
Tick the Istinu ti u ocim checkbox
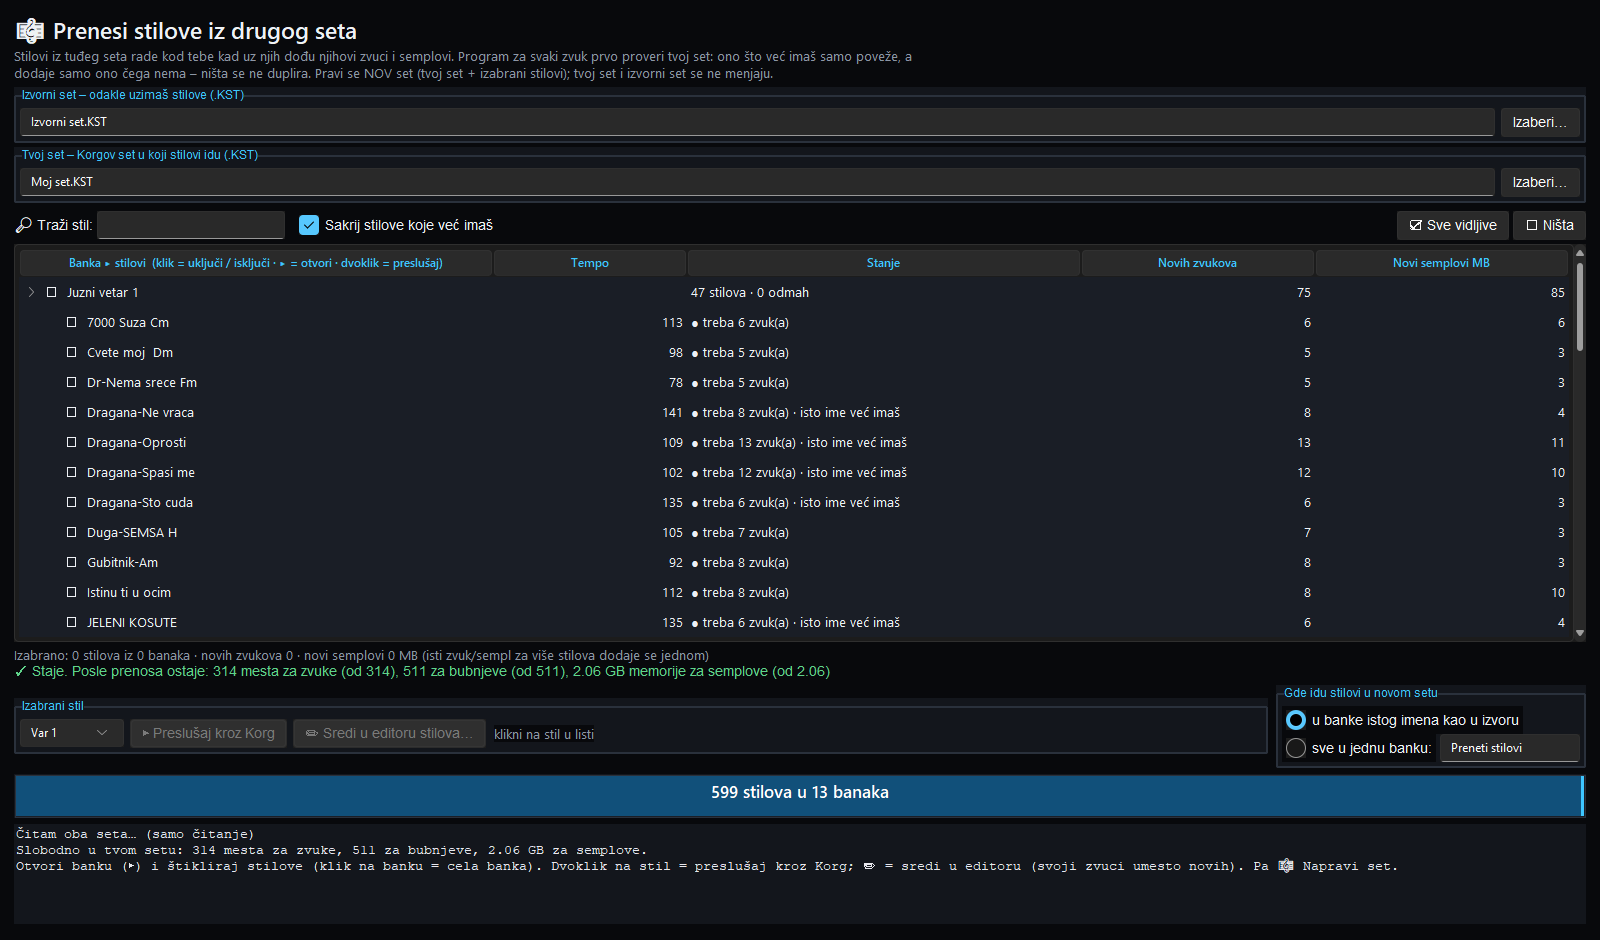[72, 592]
